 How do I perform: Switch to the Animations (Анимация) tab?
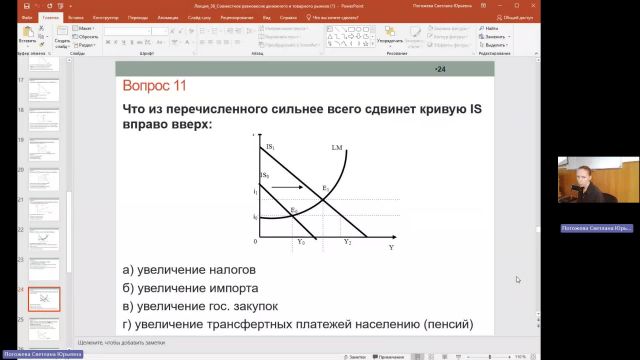pos(168,18)
